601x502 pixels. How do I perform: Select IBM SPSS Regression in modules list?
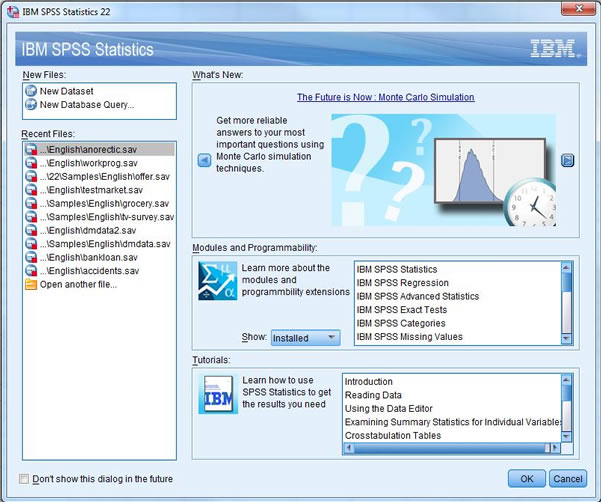(403, 283)
